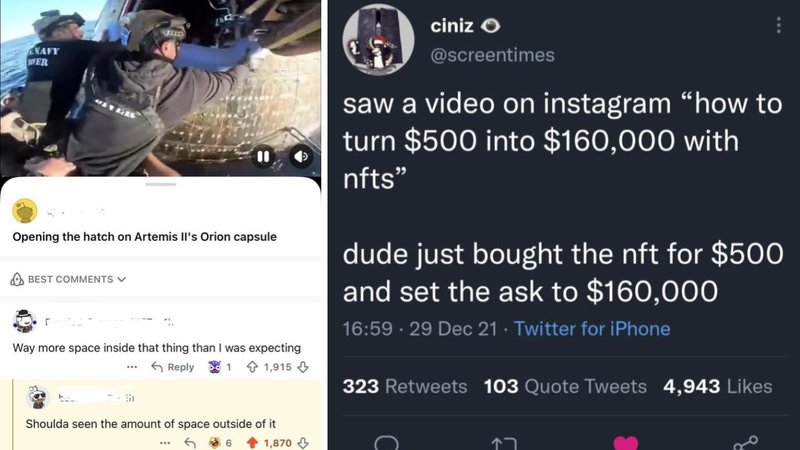Downvote the comment with 1,870 votes

(x=303, y=443)
